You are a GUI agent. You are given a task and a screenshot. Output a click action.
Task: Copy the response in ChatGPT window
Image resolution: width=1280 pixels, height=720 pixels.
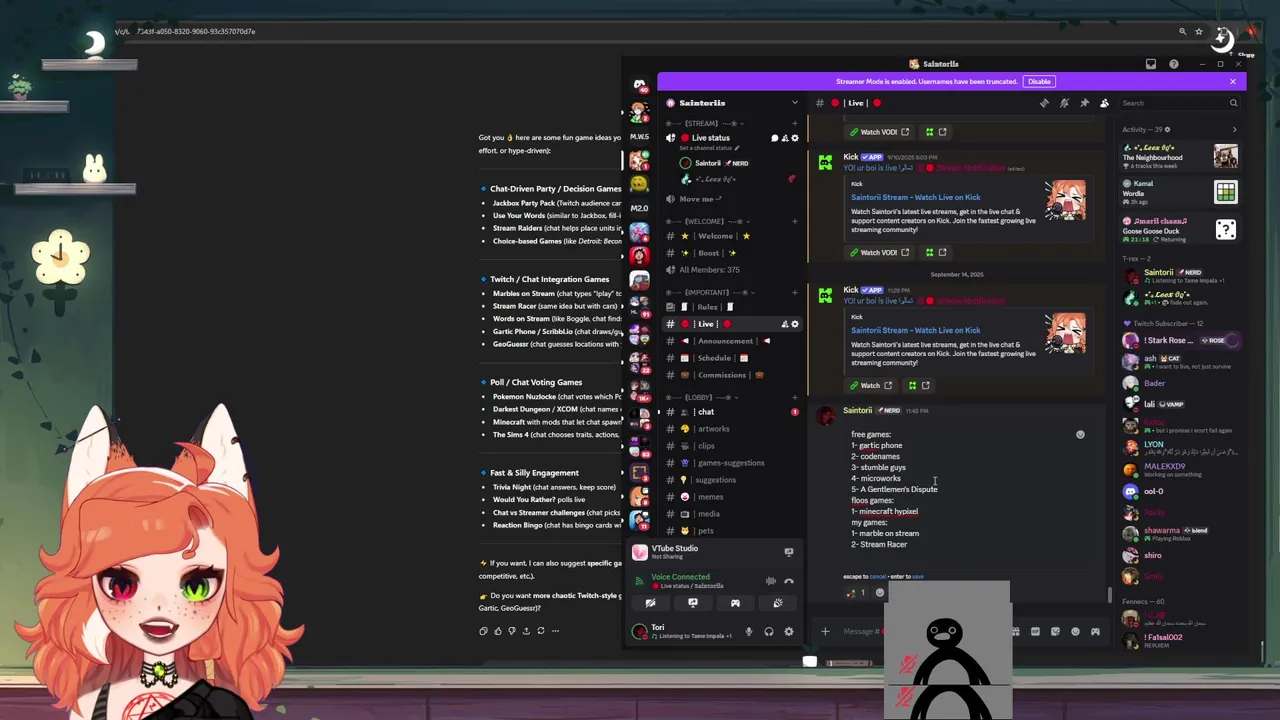(x=484, y=631)
